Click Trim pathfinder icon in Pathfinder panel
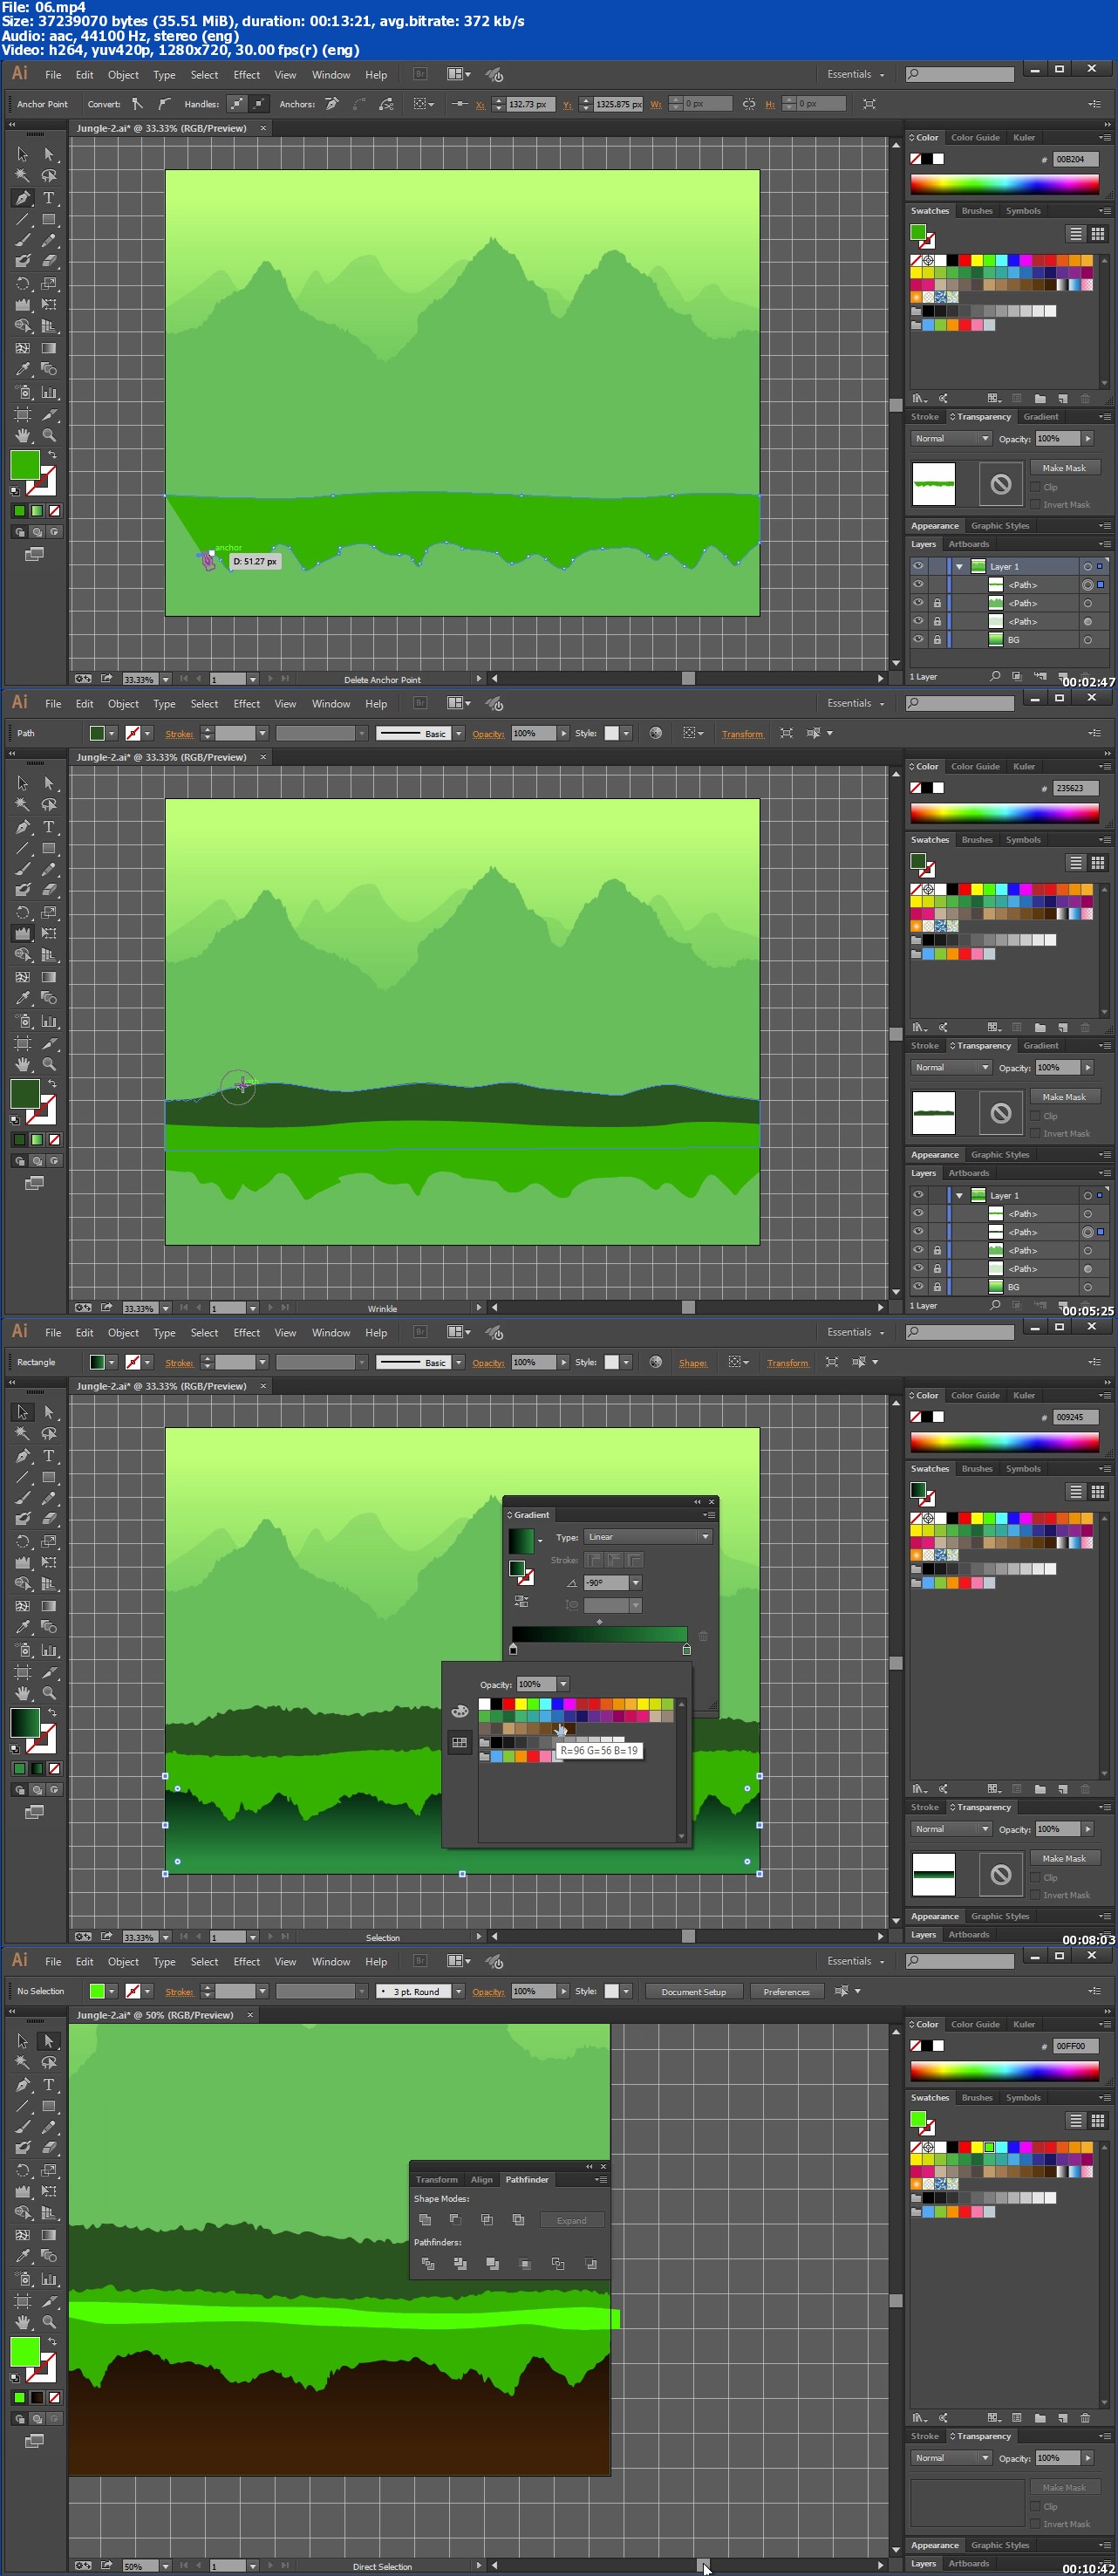The image size is (1118, 2576). (x=460, y=2264)
